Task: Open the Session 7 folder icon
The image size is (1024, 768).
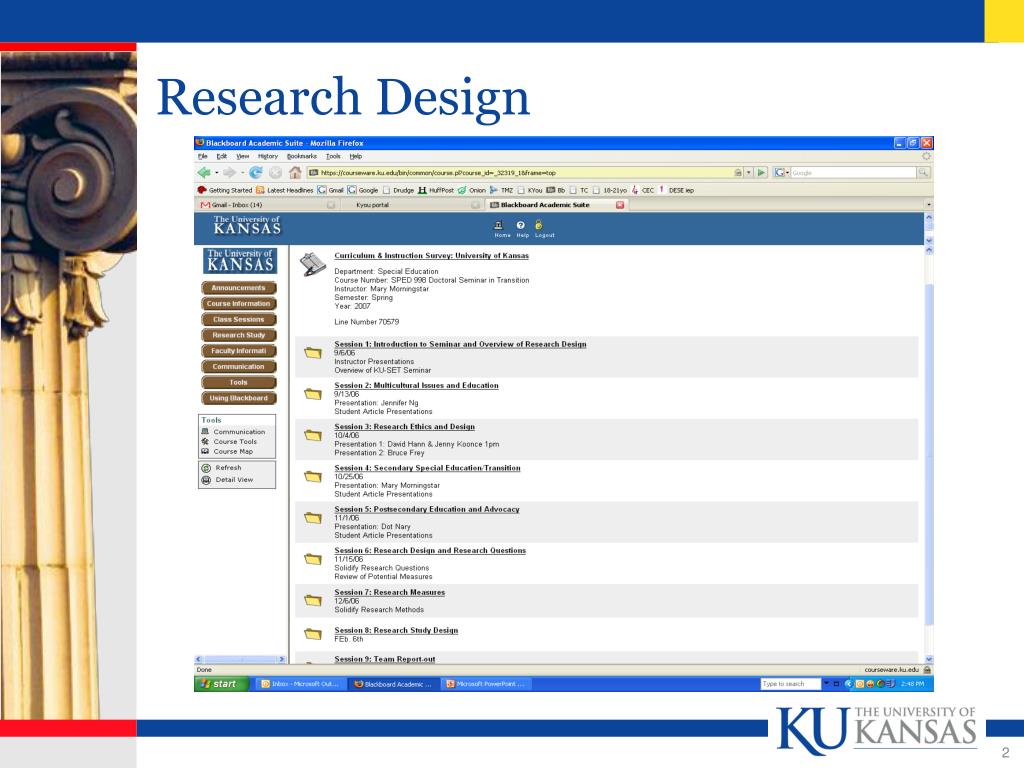Action: coord(313,600)
